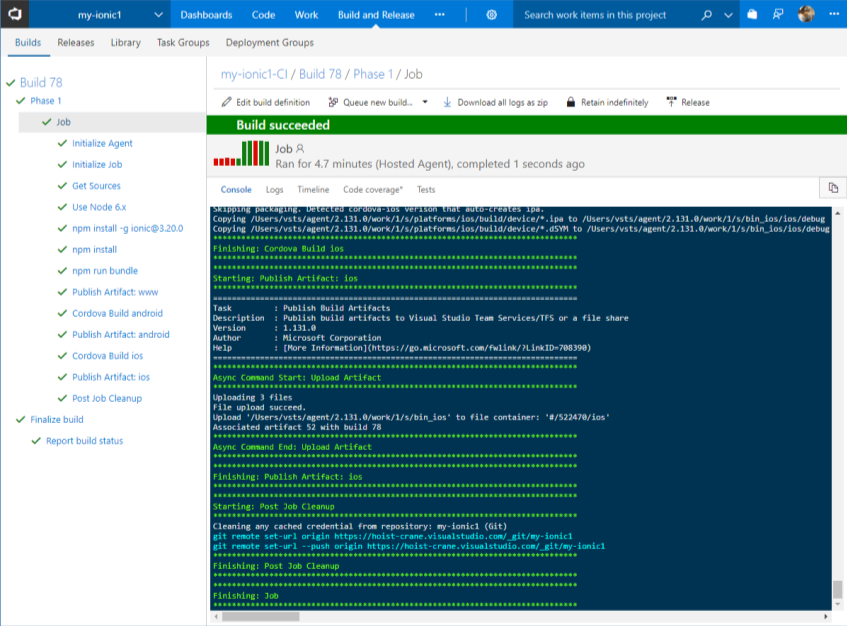Open the Report build status step
The image size is (847, 626).
coord(84,441)
